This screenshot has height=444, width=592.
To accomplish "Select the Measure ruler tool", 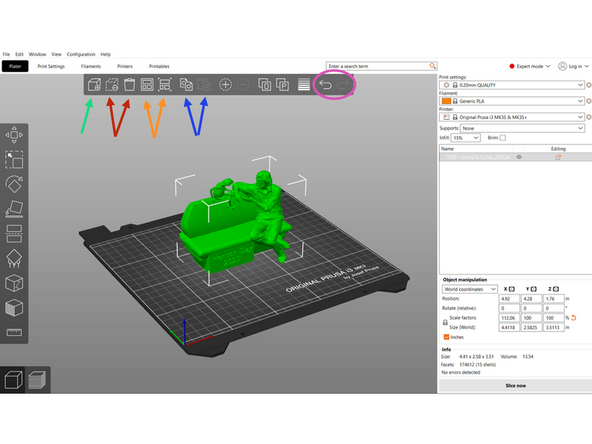I will pos(14,332).
